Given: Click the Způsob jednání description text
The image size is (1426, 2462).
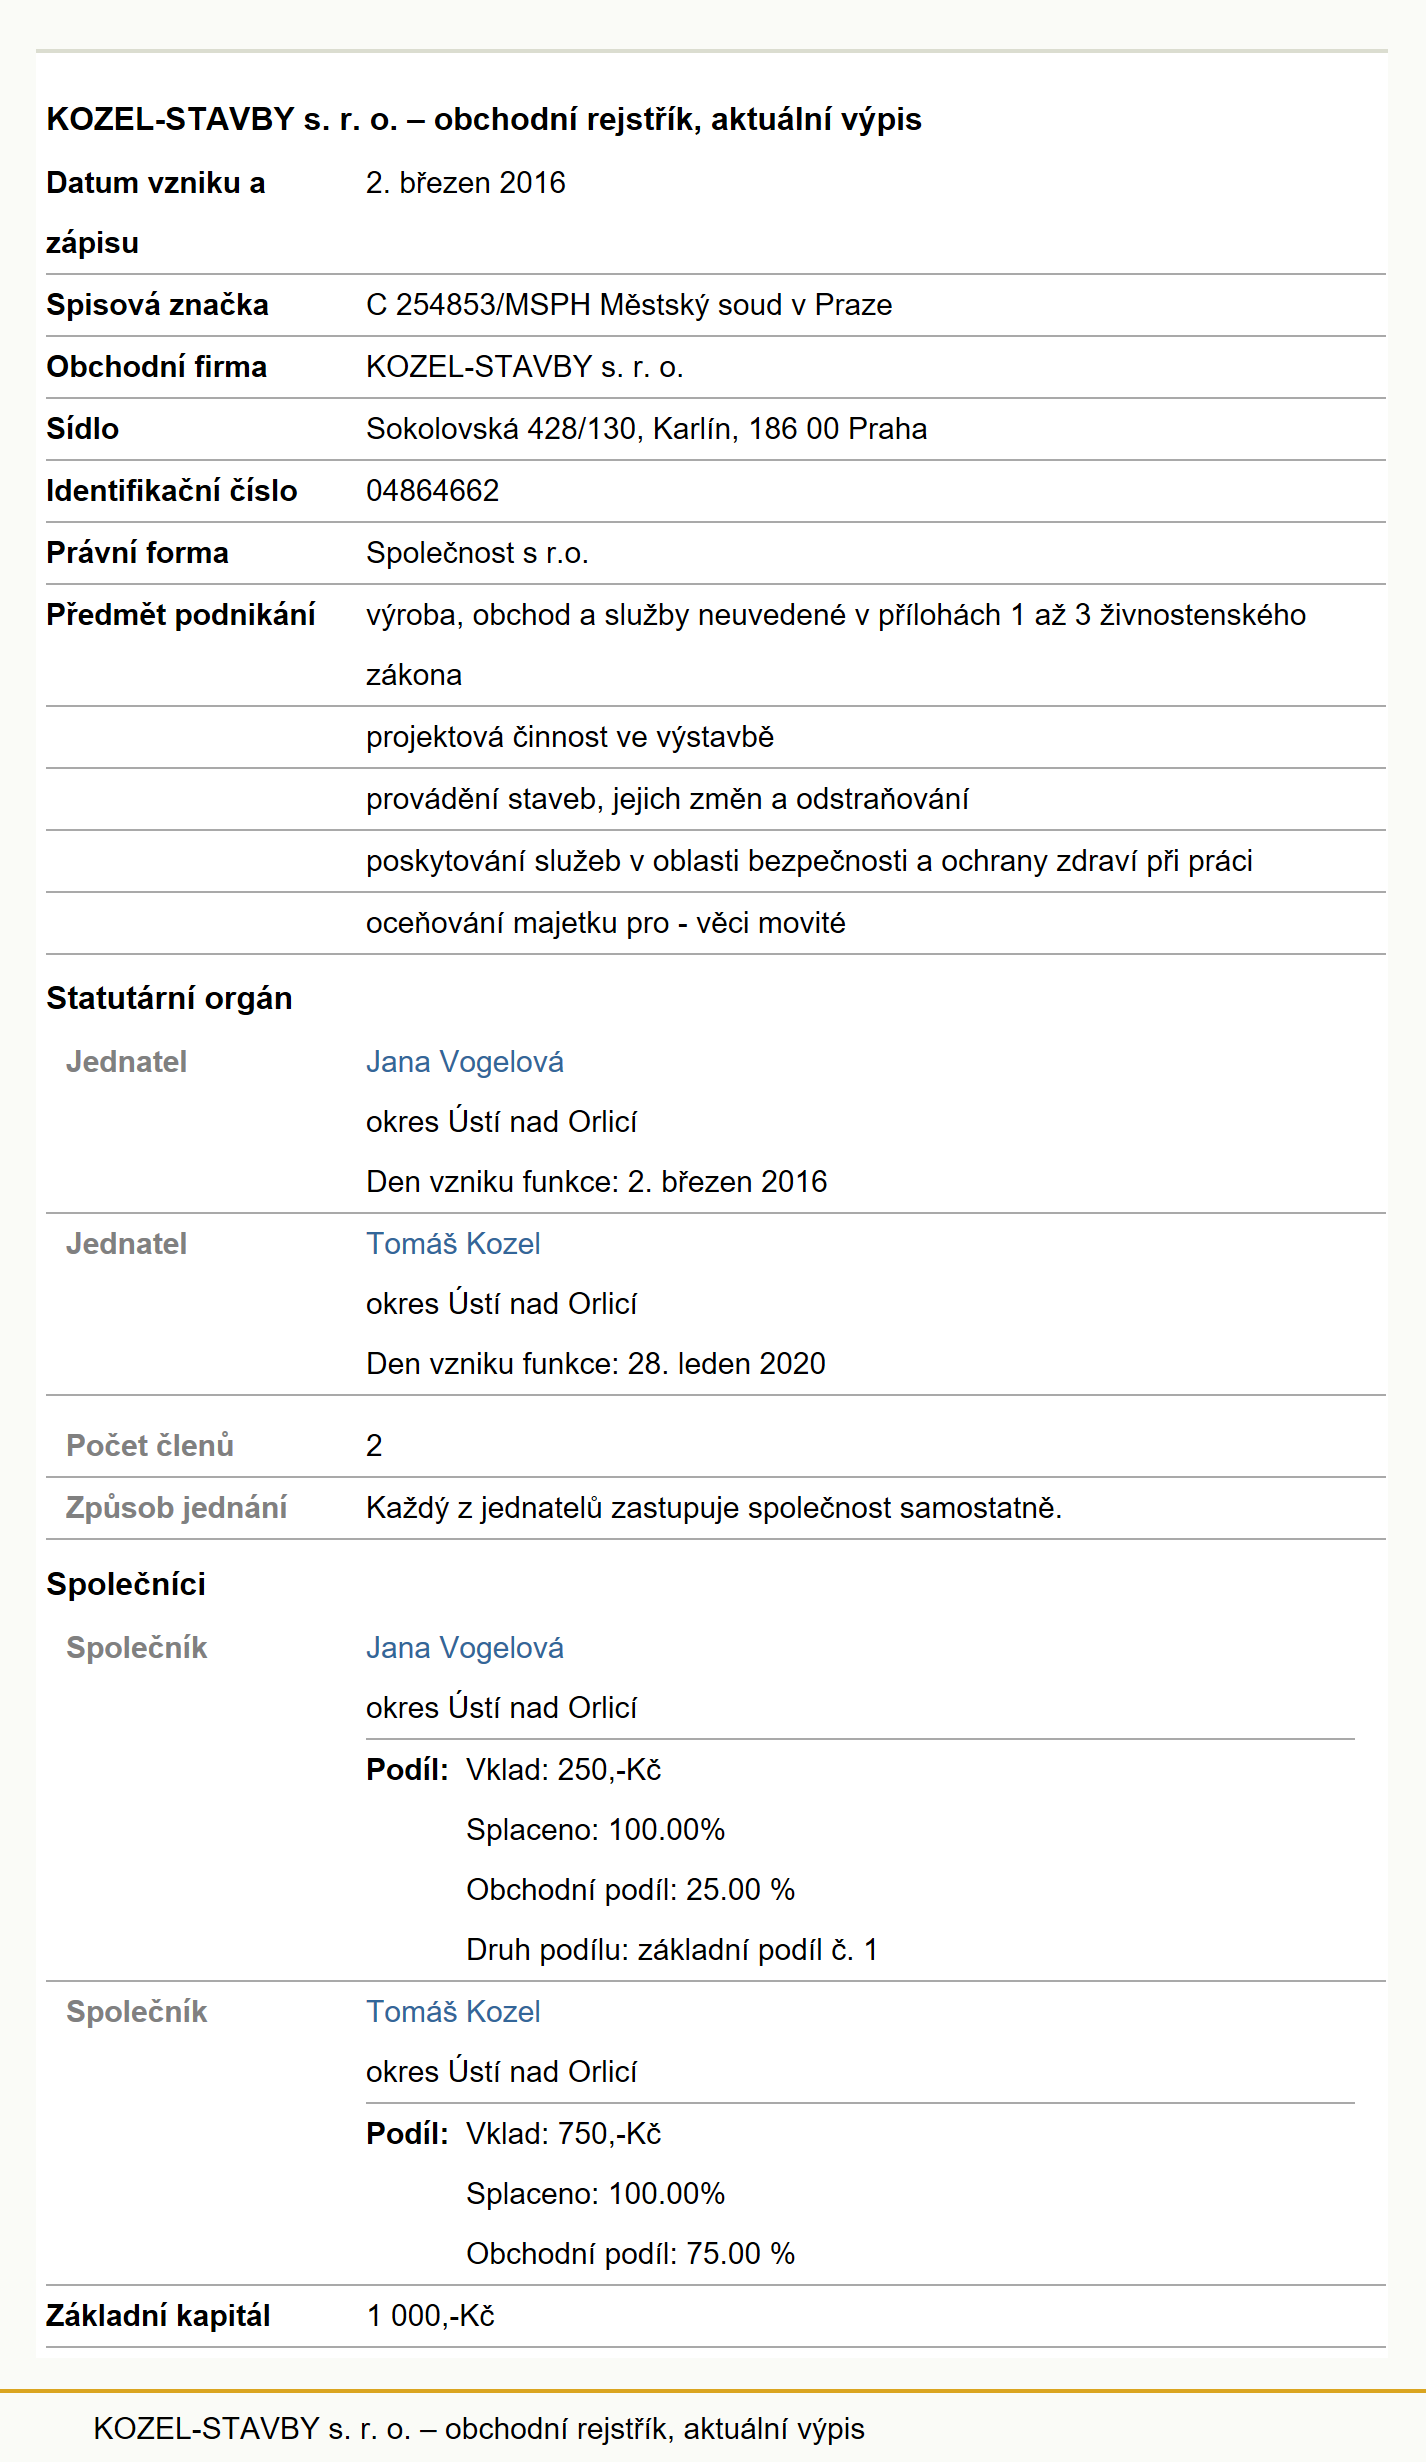Looking at the screenshot, I should coord(714,1507).
